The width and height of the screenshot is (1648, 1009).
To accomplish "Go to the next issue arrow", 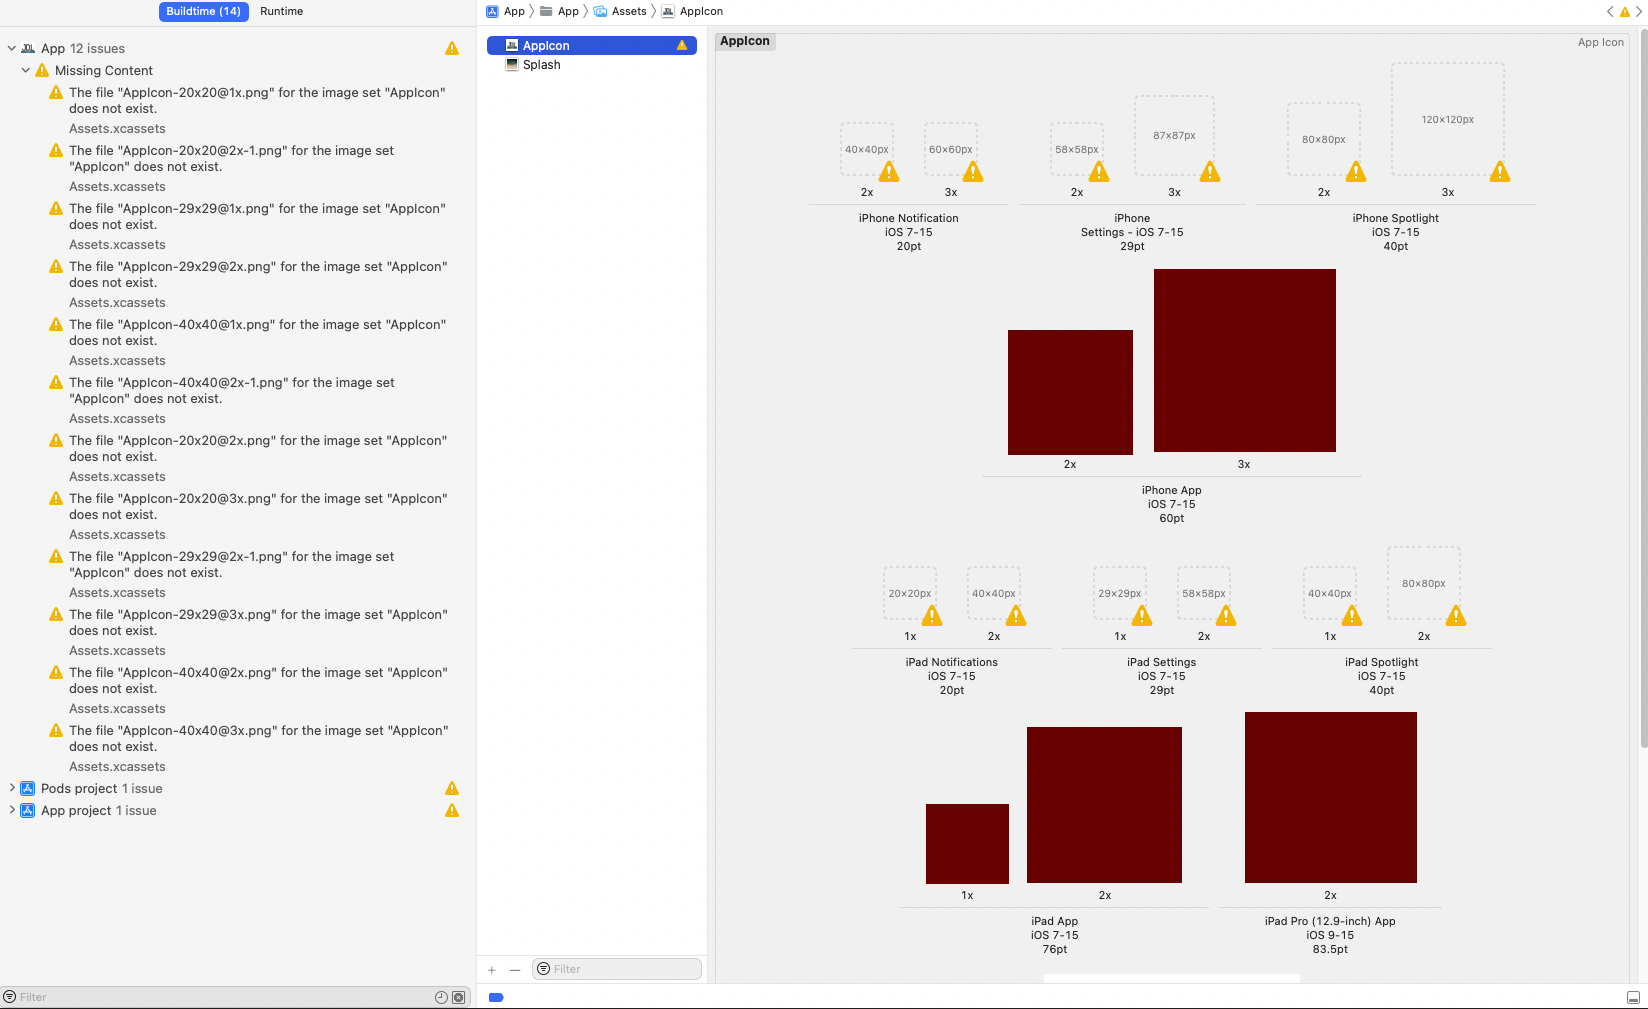I will pos(1639,11).
